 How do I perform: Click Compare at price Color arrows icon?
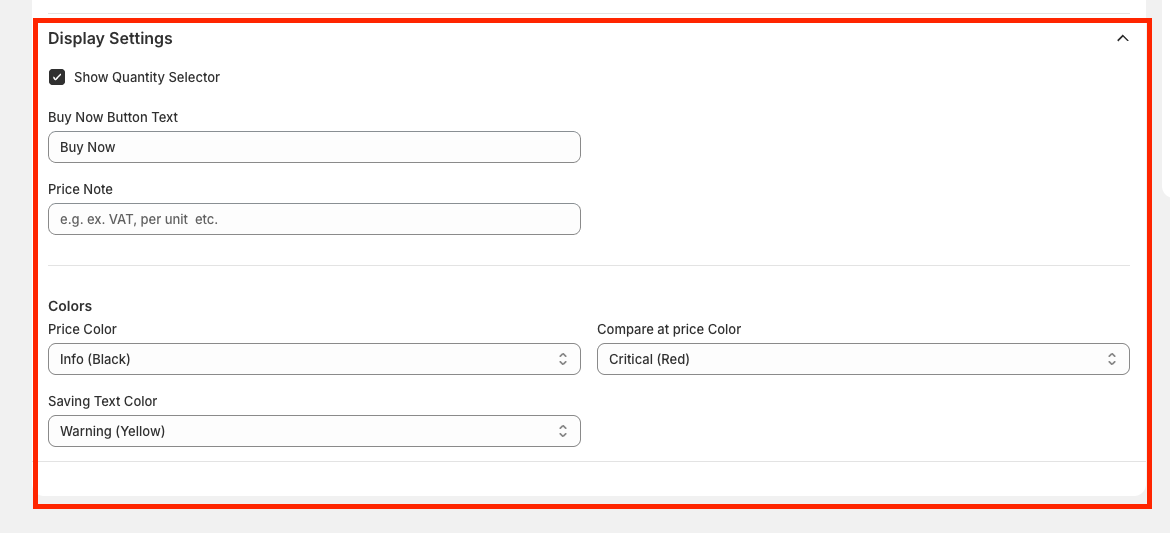[1112, 359]
